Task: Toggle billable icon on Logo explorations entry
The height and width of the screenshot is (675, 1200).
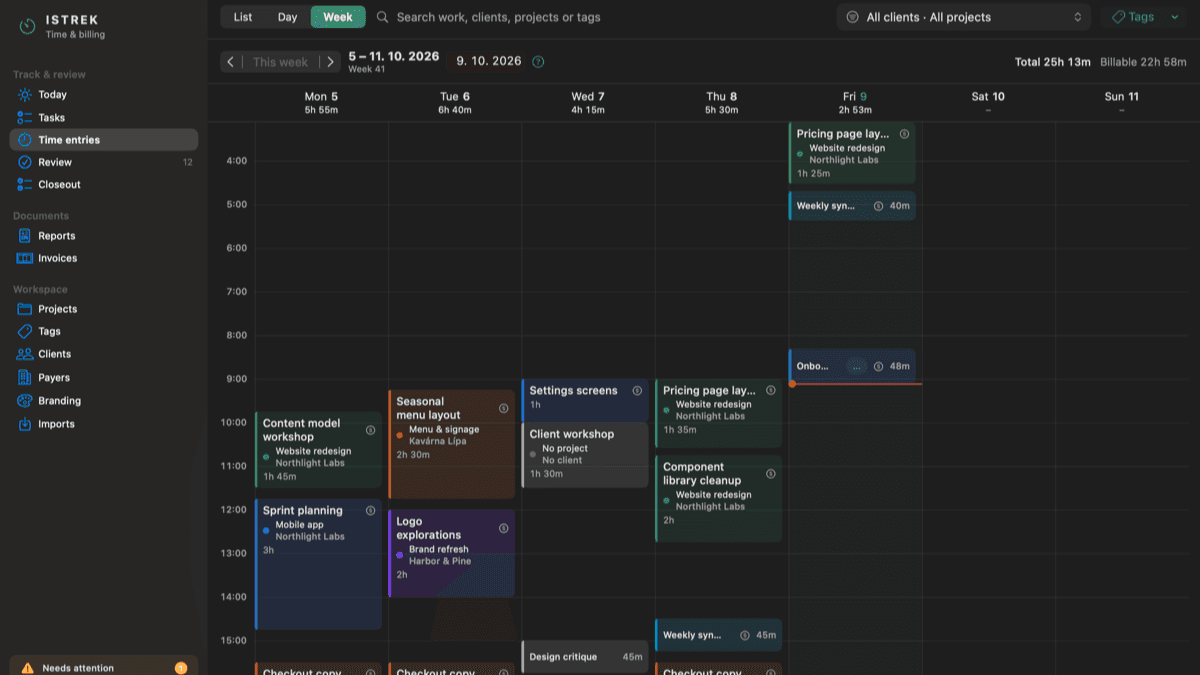Action: click(x=503, y=528)
